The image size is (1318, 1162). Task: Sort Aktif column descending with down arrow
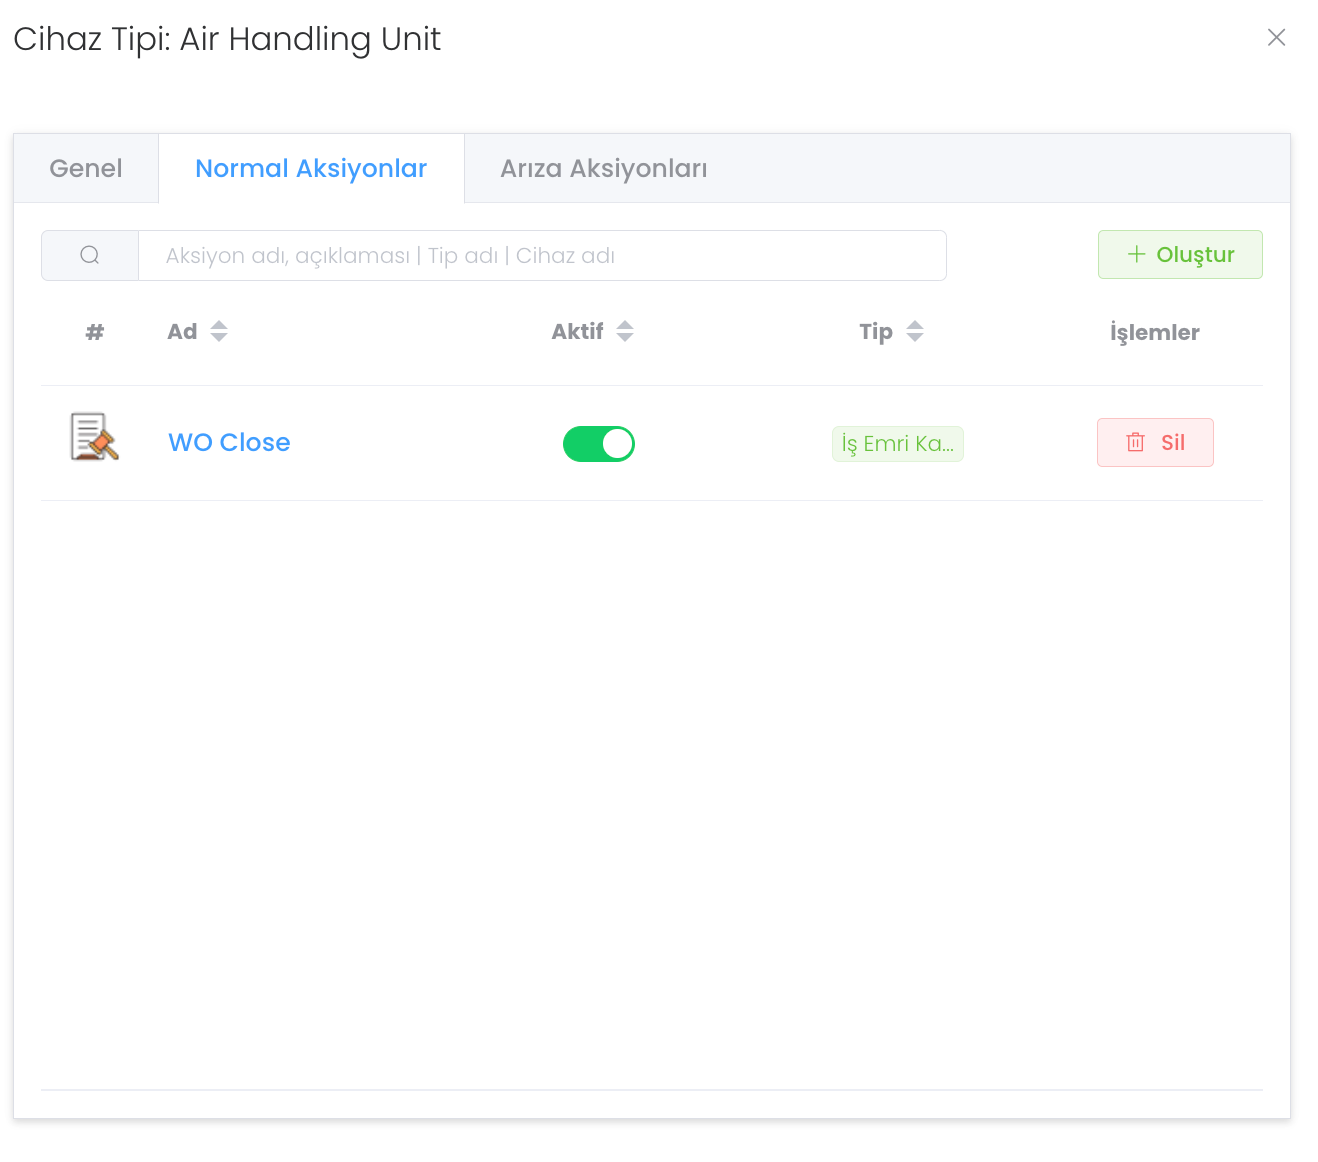(625, 338)
